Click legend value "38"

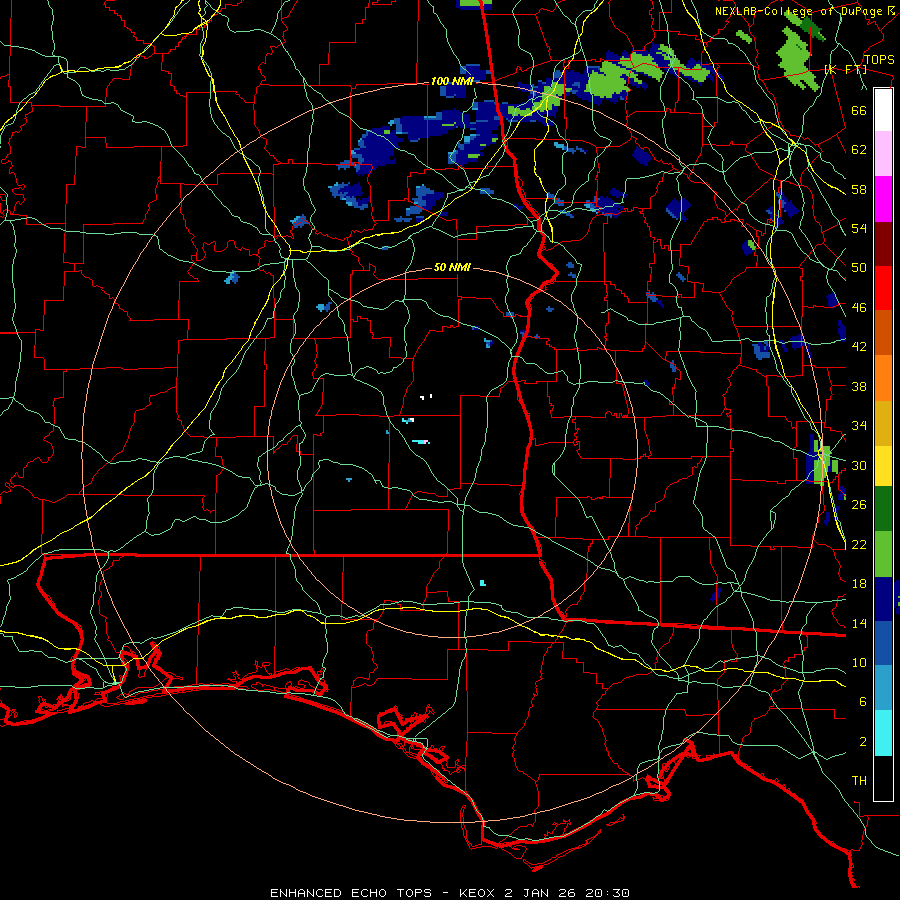(x=859, y=386)
